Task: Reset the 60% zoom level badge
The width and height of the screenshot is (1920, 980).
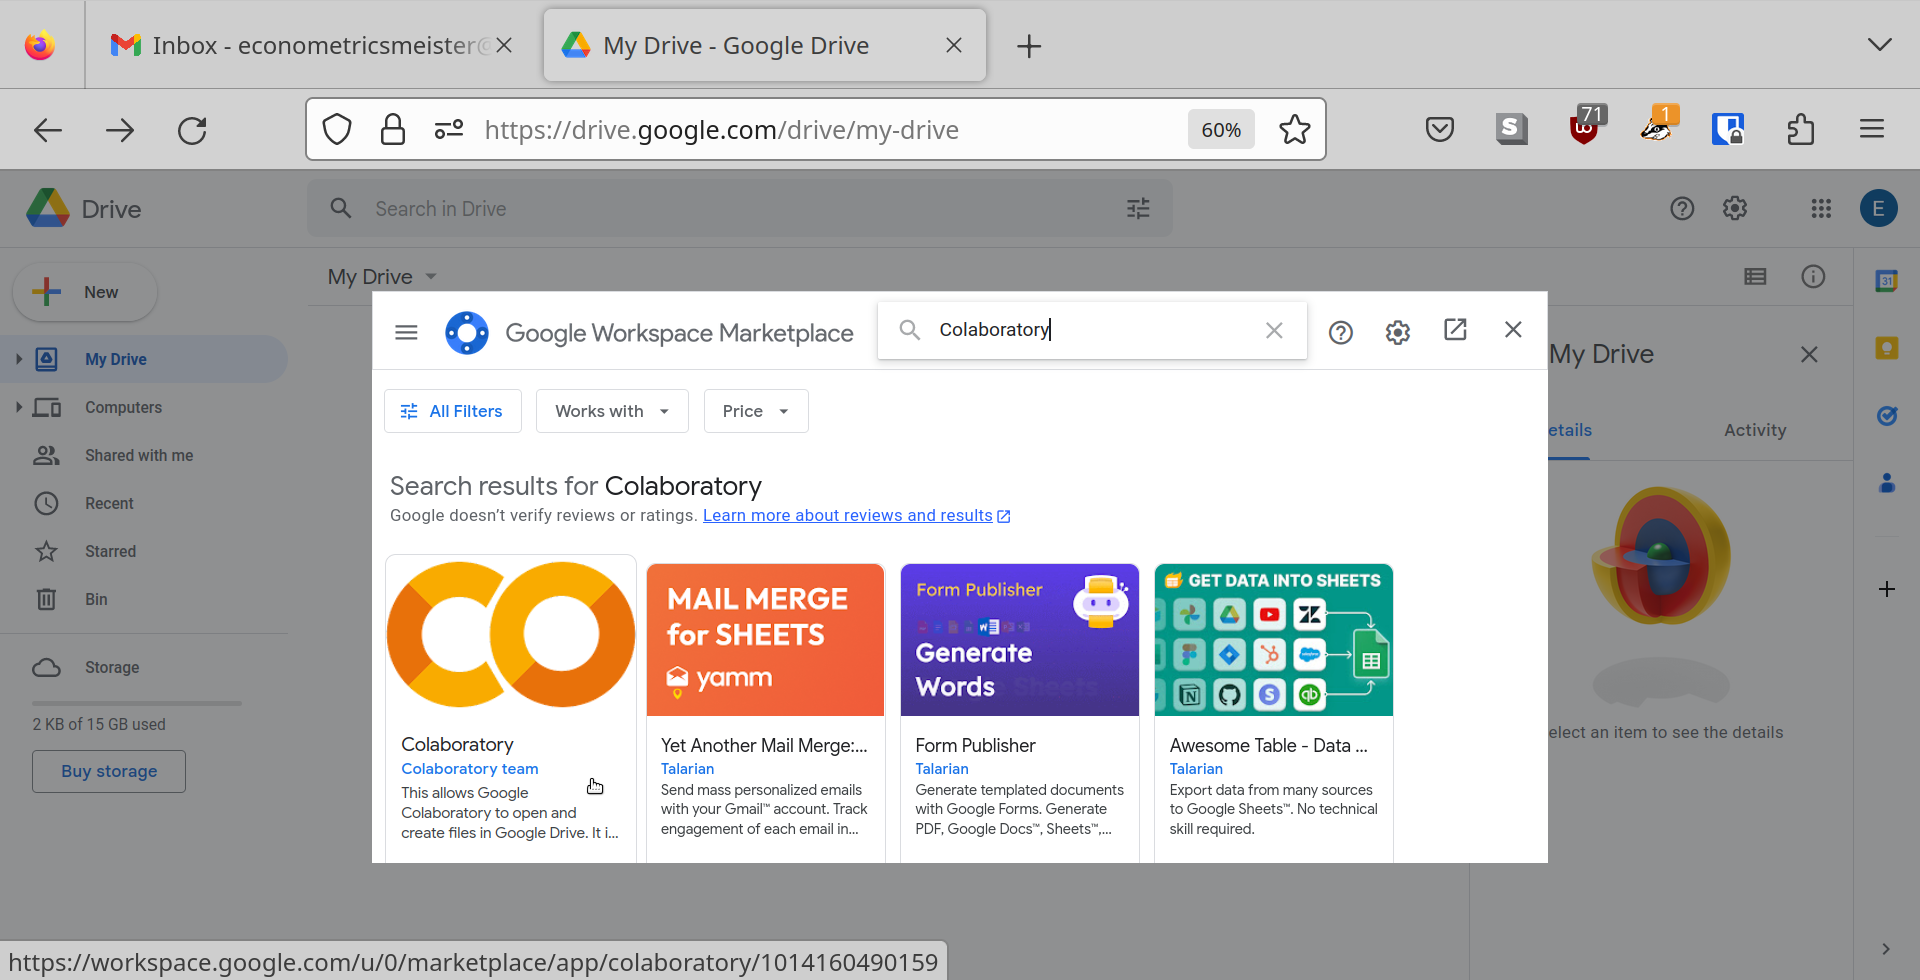Action: click(x=1221, y=130)
